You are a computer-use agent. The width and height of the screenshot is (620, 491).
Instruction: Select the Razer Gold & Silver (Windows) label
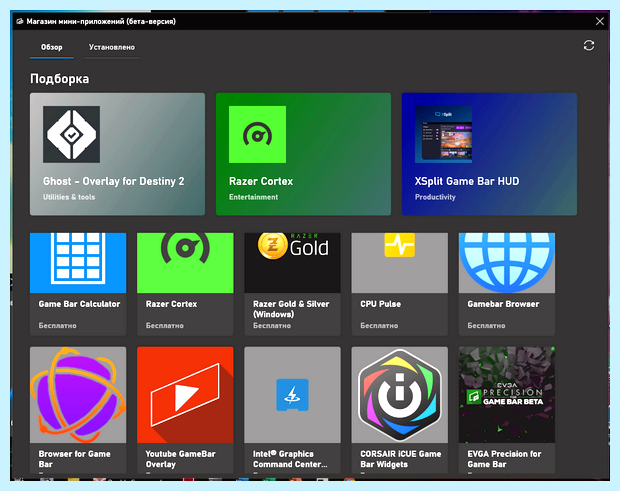[291, 309]
